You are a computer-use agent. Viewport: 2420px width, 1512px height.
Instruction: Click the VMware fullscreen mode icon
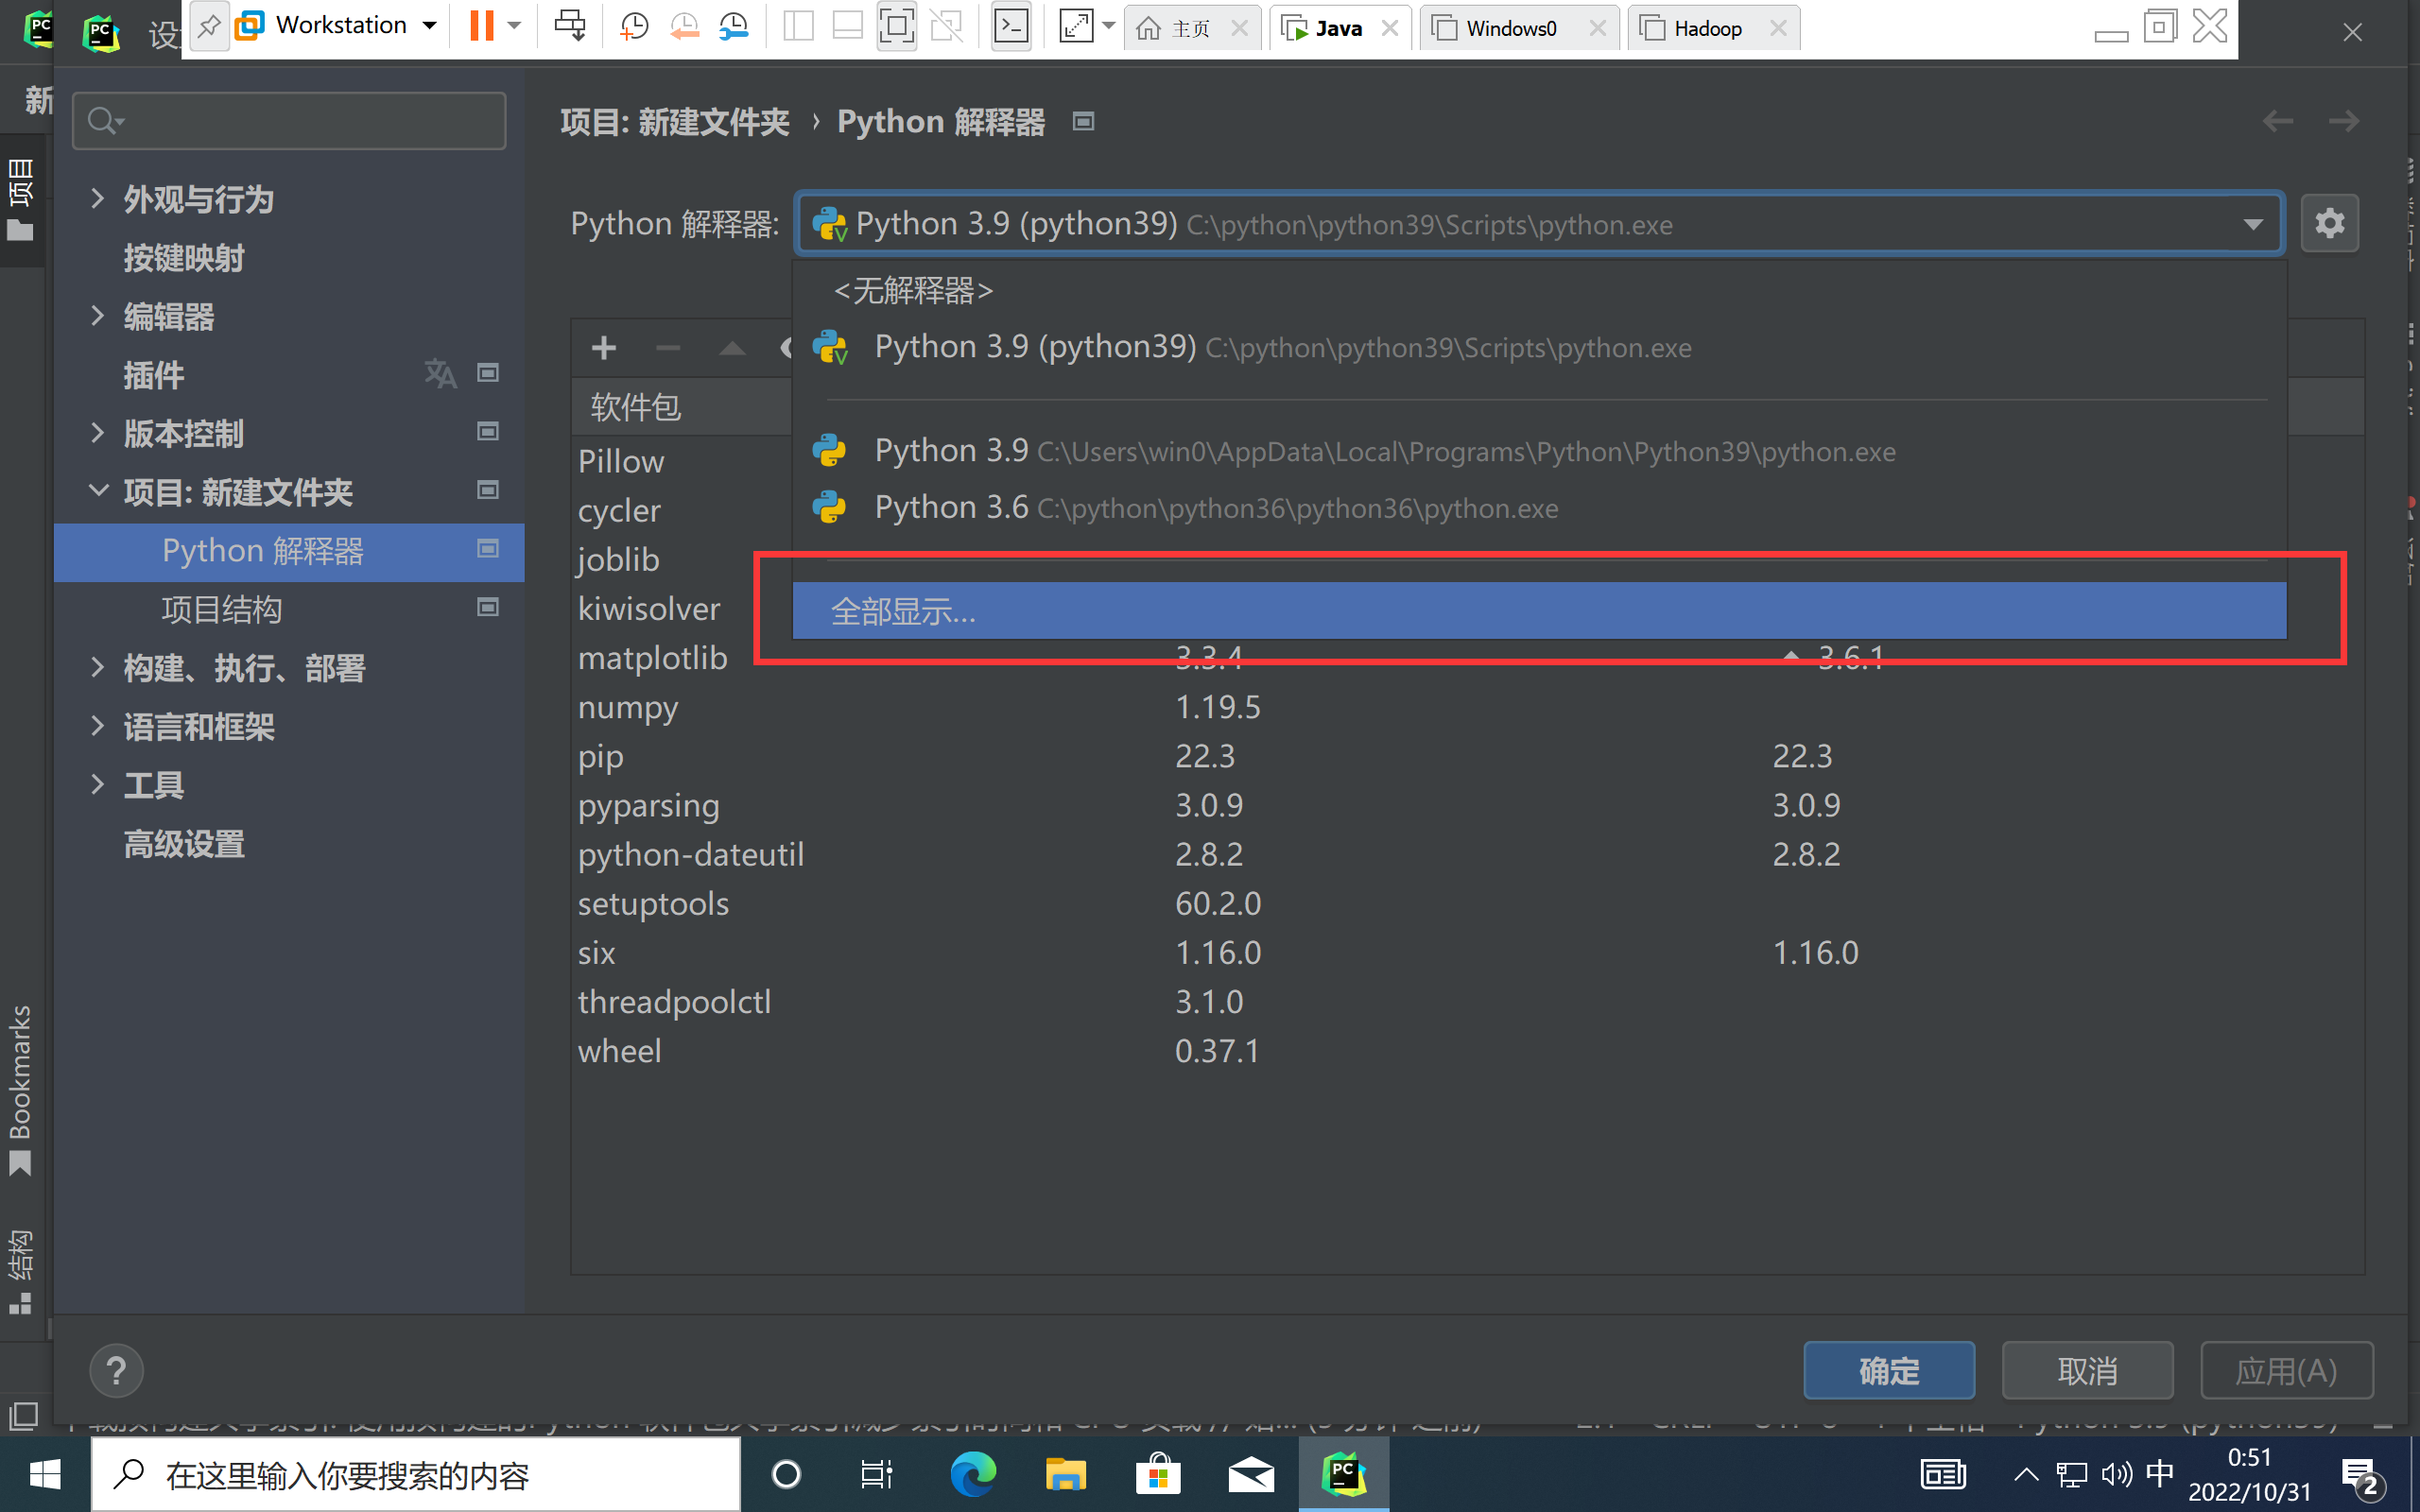click(x=896, y=26)
